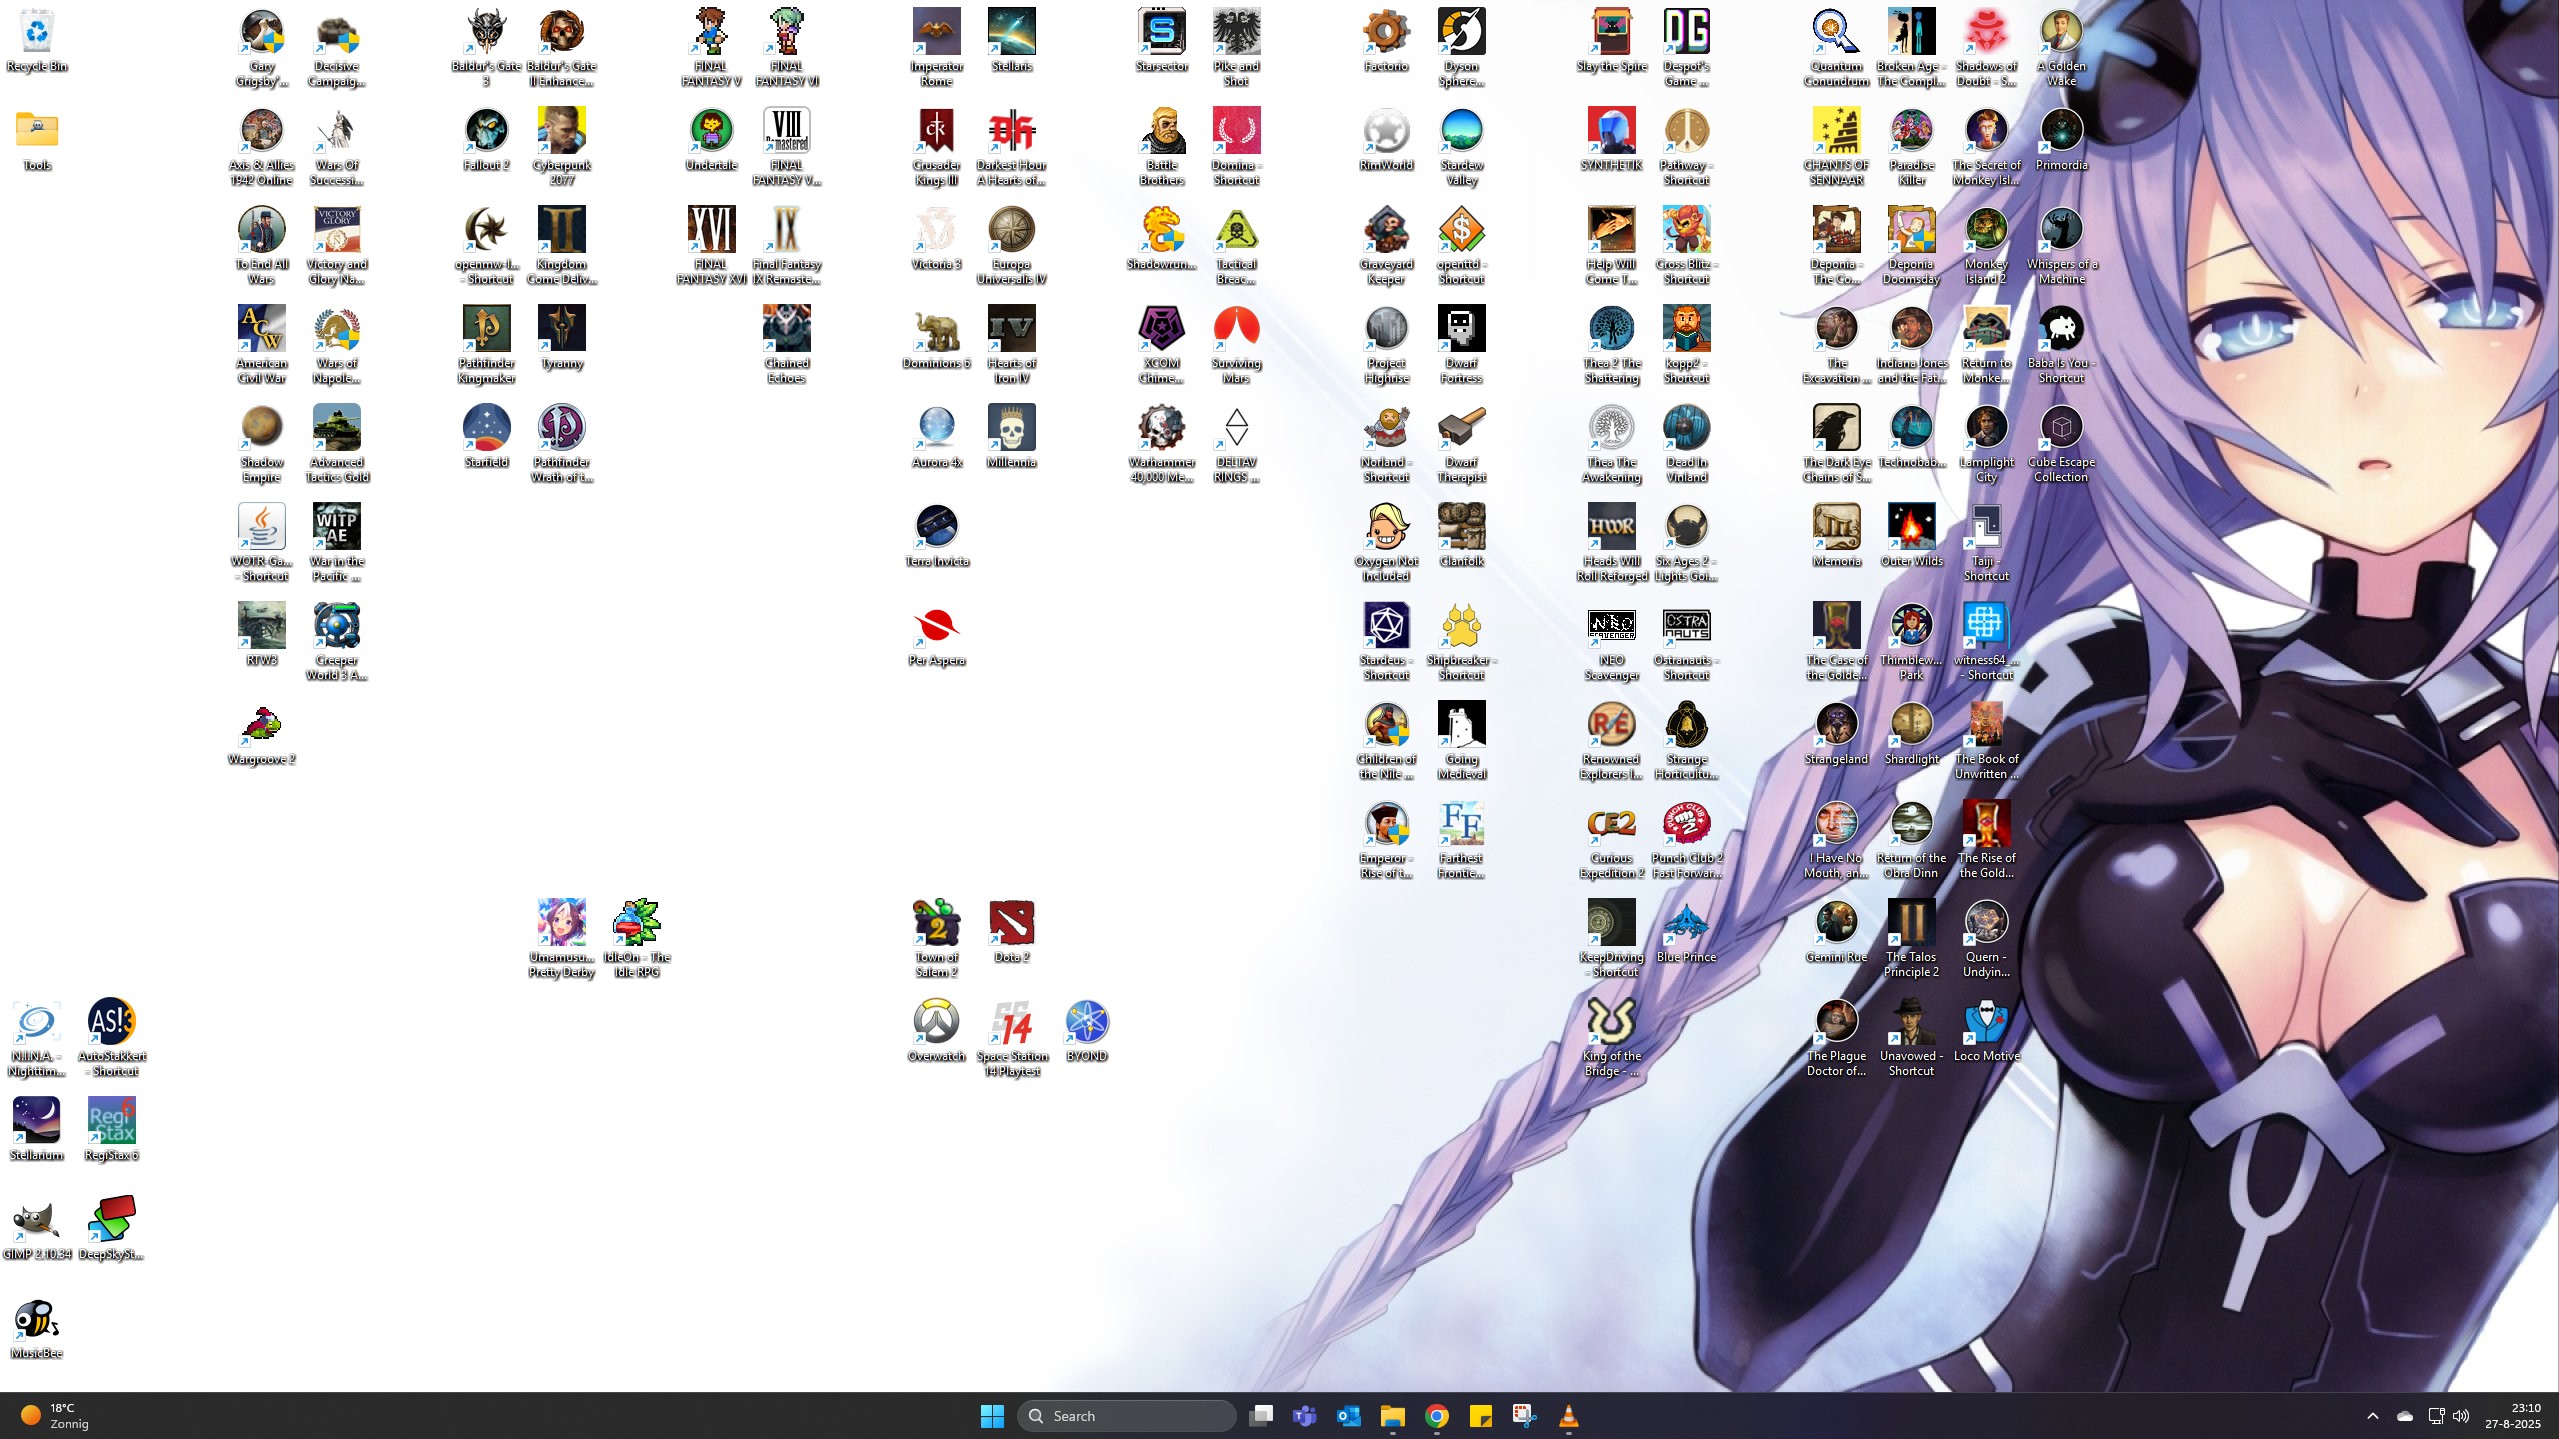2559x1439 pixels.
Task: Open Google Chrome from the taskbar
Action: [1437, 1416]
